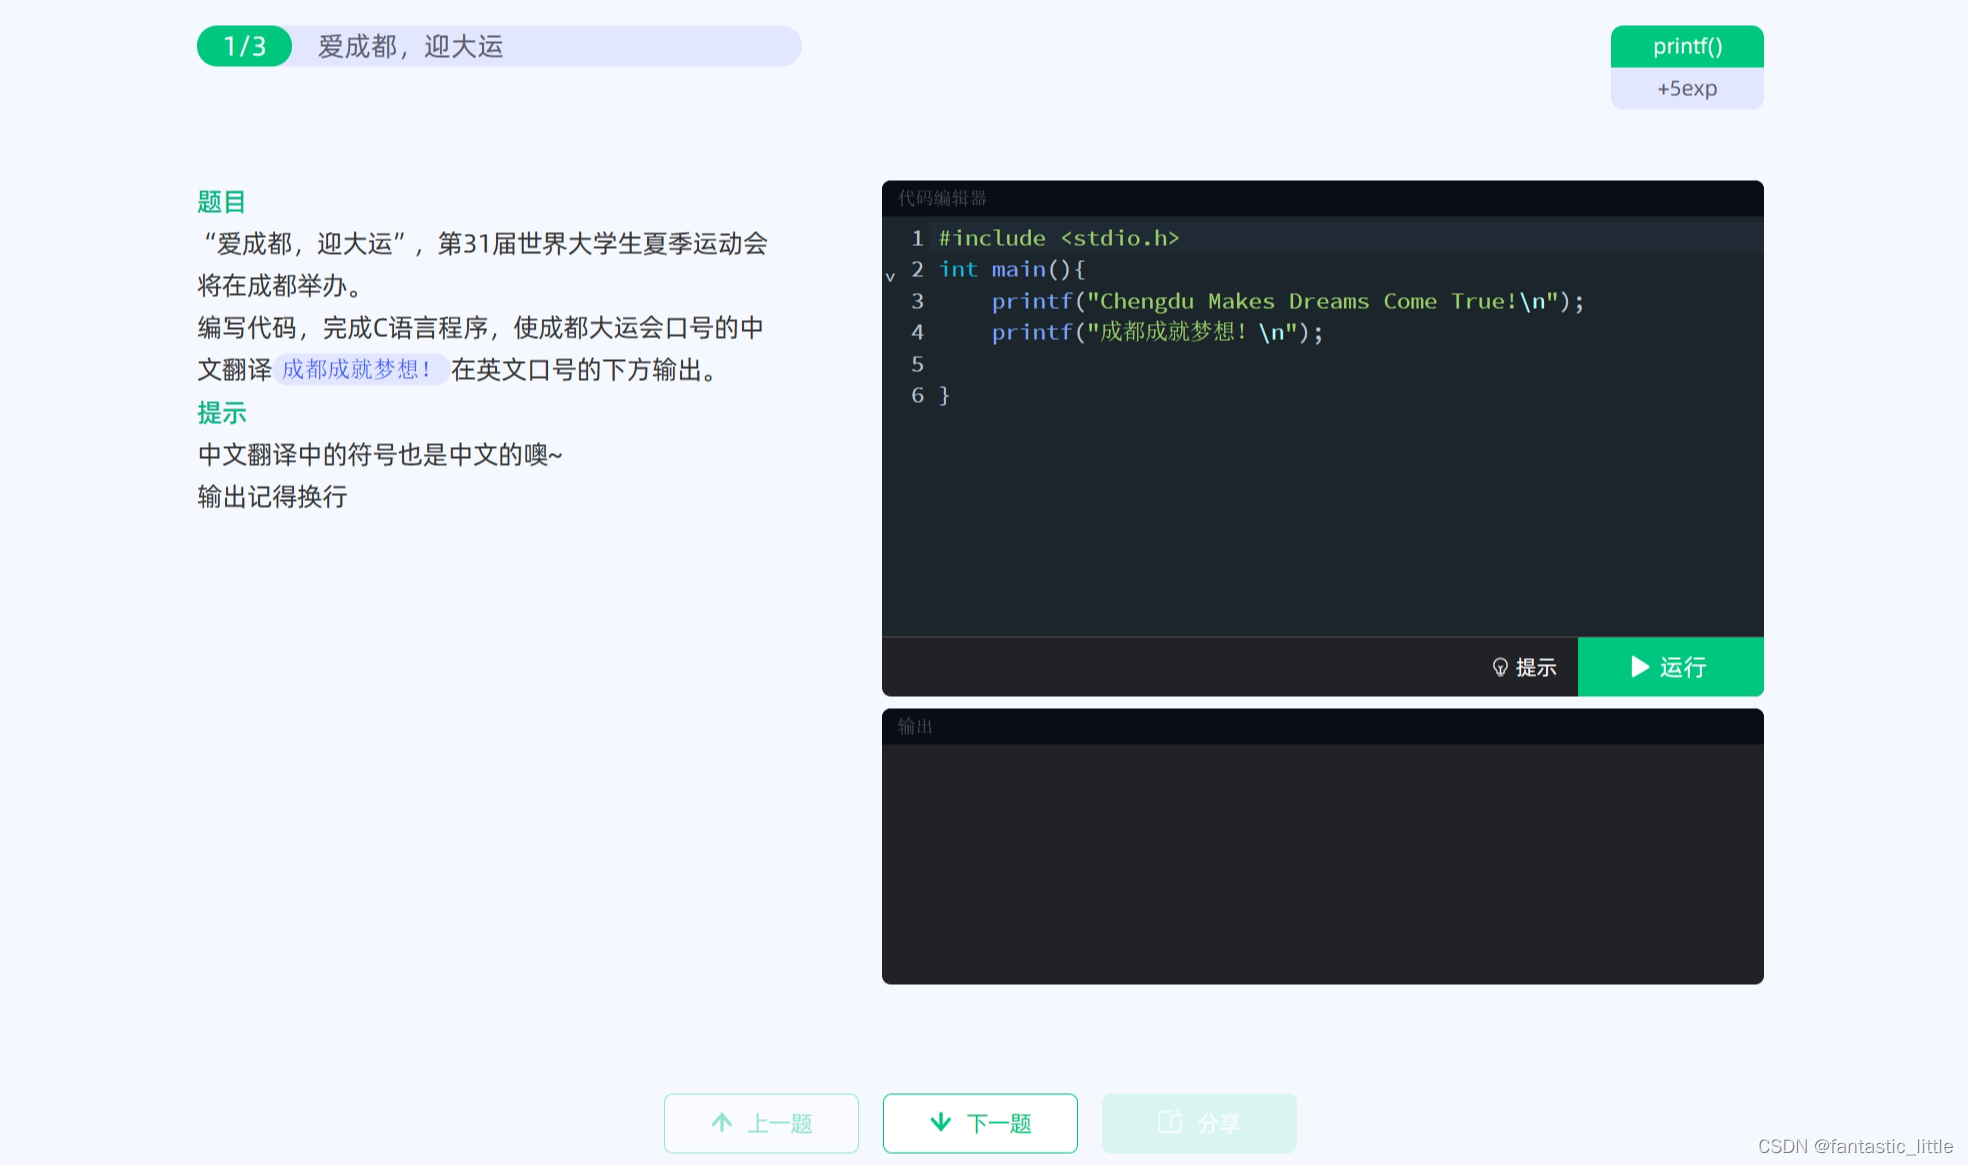Click line number 4 in gutter
This screenshot has height=1165, width=1968.
pyautogui.click(x=916, y=332)
